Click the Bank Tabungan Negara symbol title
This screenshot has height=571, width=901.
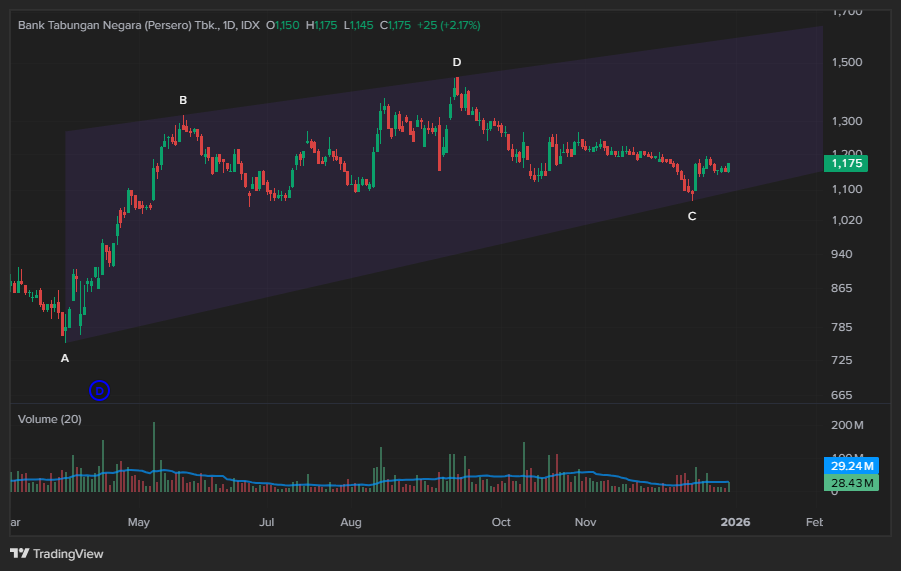pos(120,24)
